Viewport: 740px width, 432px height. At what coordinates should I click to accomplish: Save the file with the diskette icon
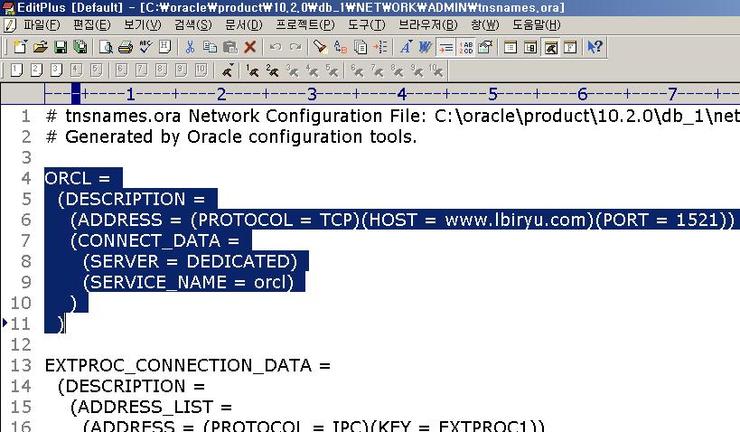click(x=60, y=47)
